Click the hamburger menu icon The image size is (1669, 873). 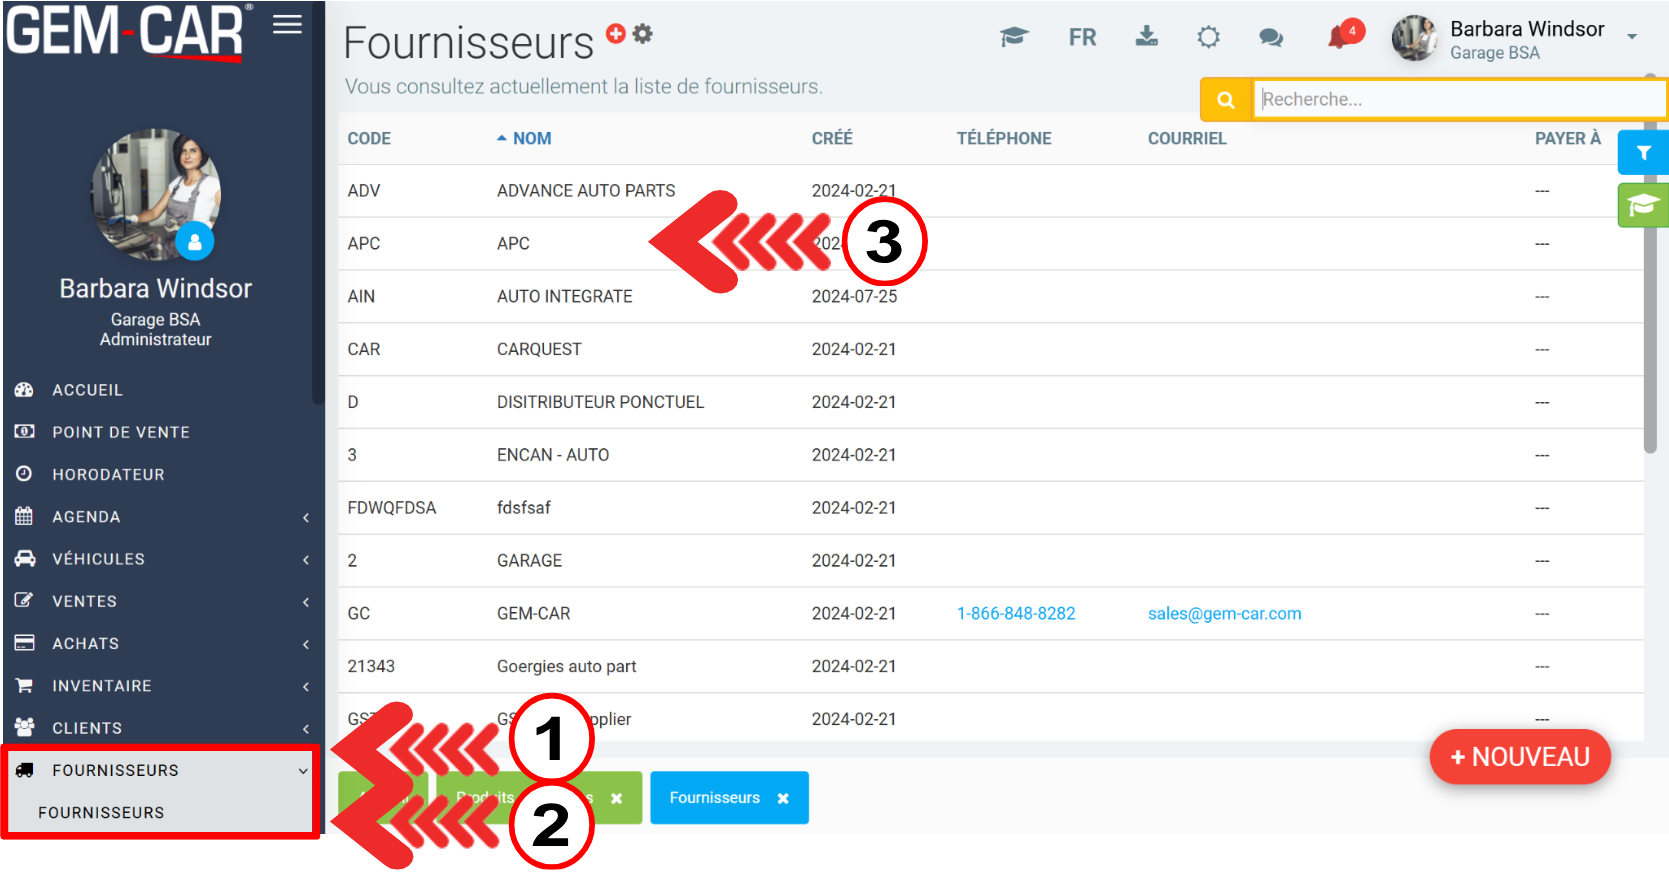[x=287, y=25]
